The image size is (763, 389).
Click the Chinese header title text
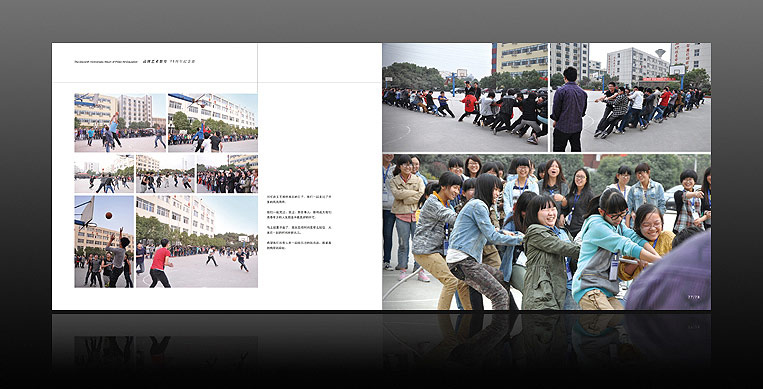169,62
